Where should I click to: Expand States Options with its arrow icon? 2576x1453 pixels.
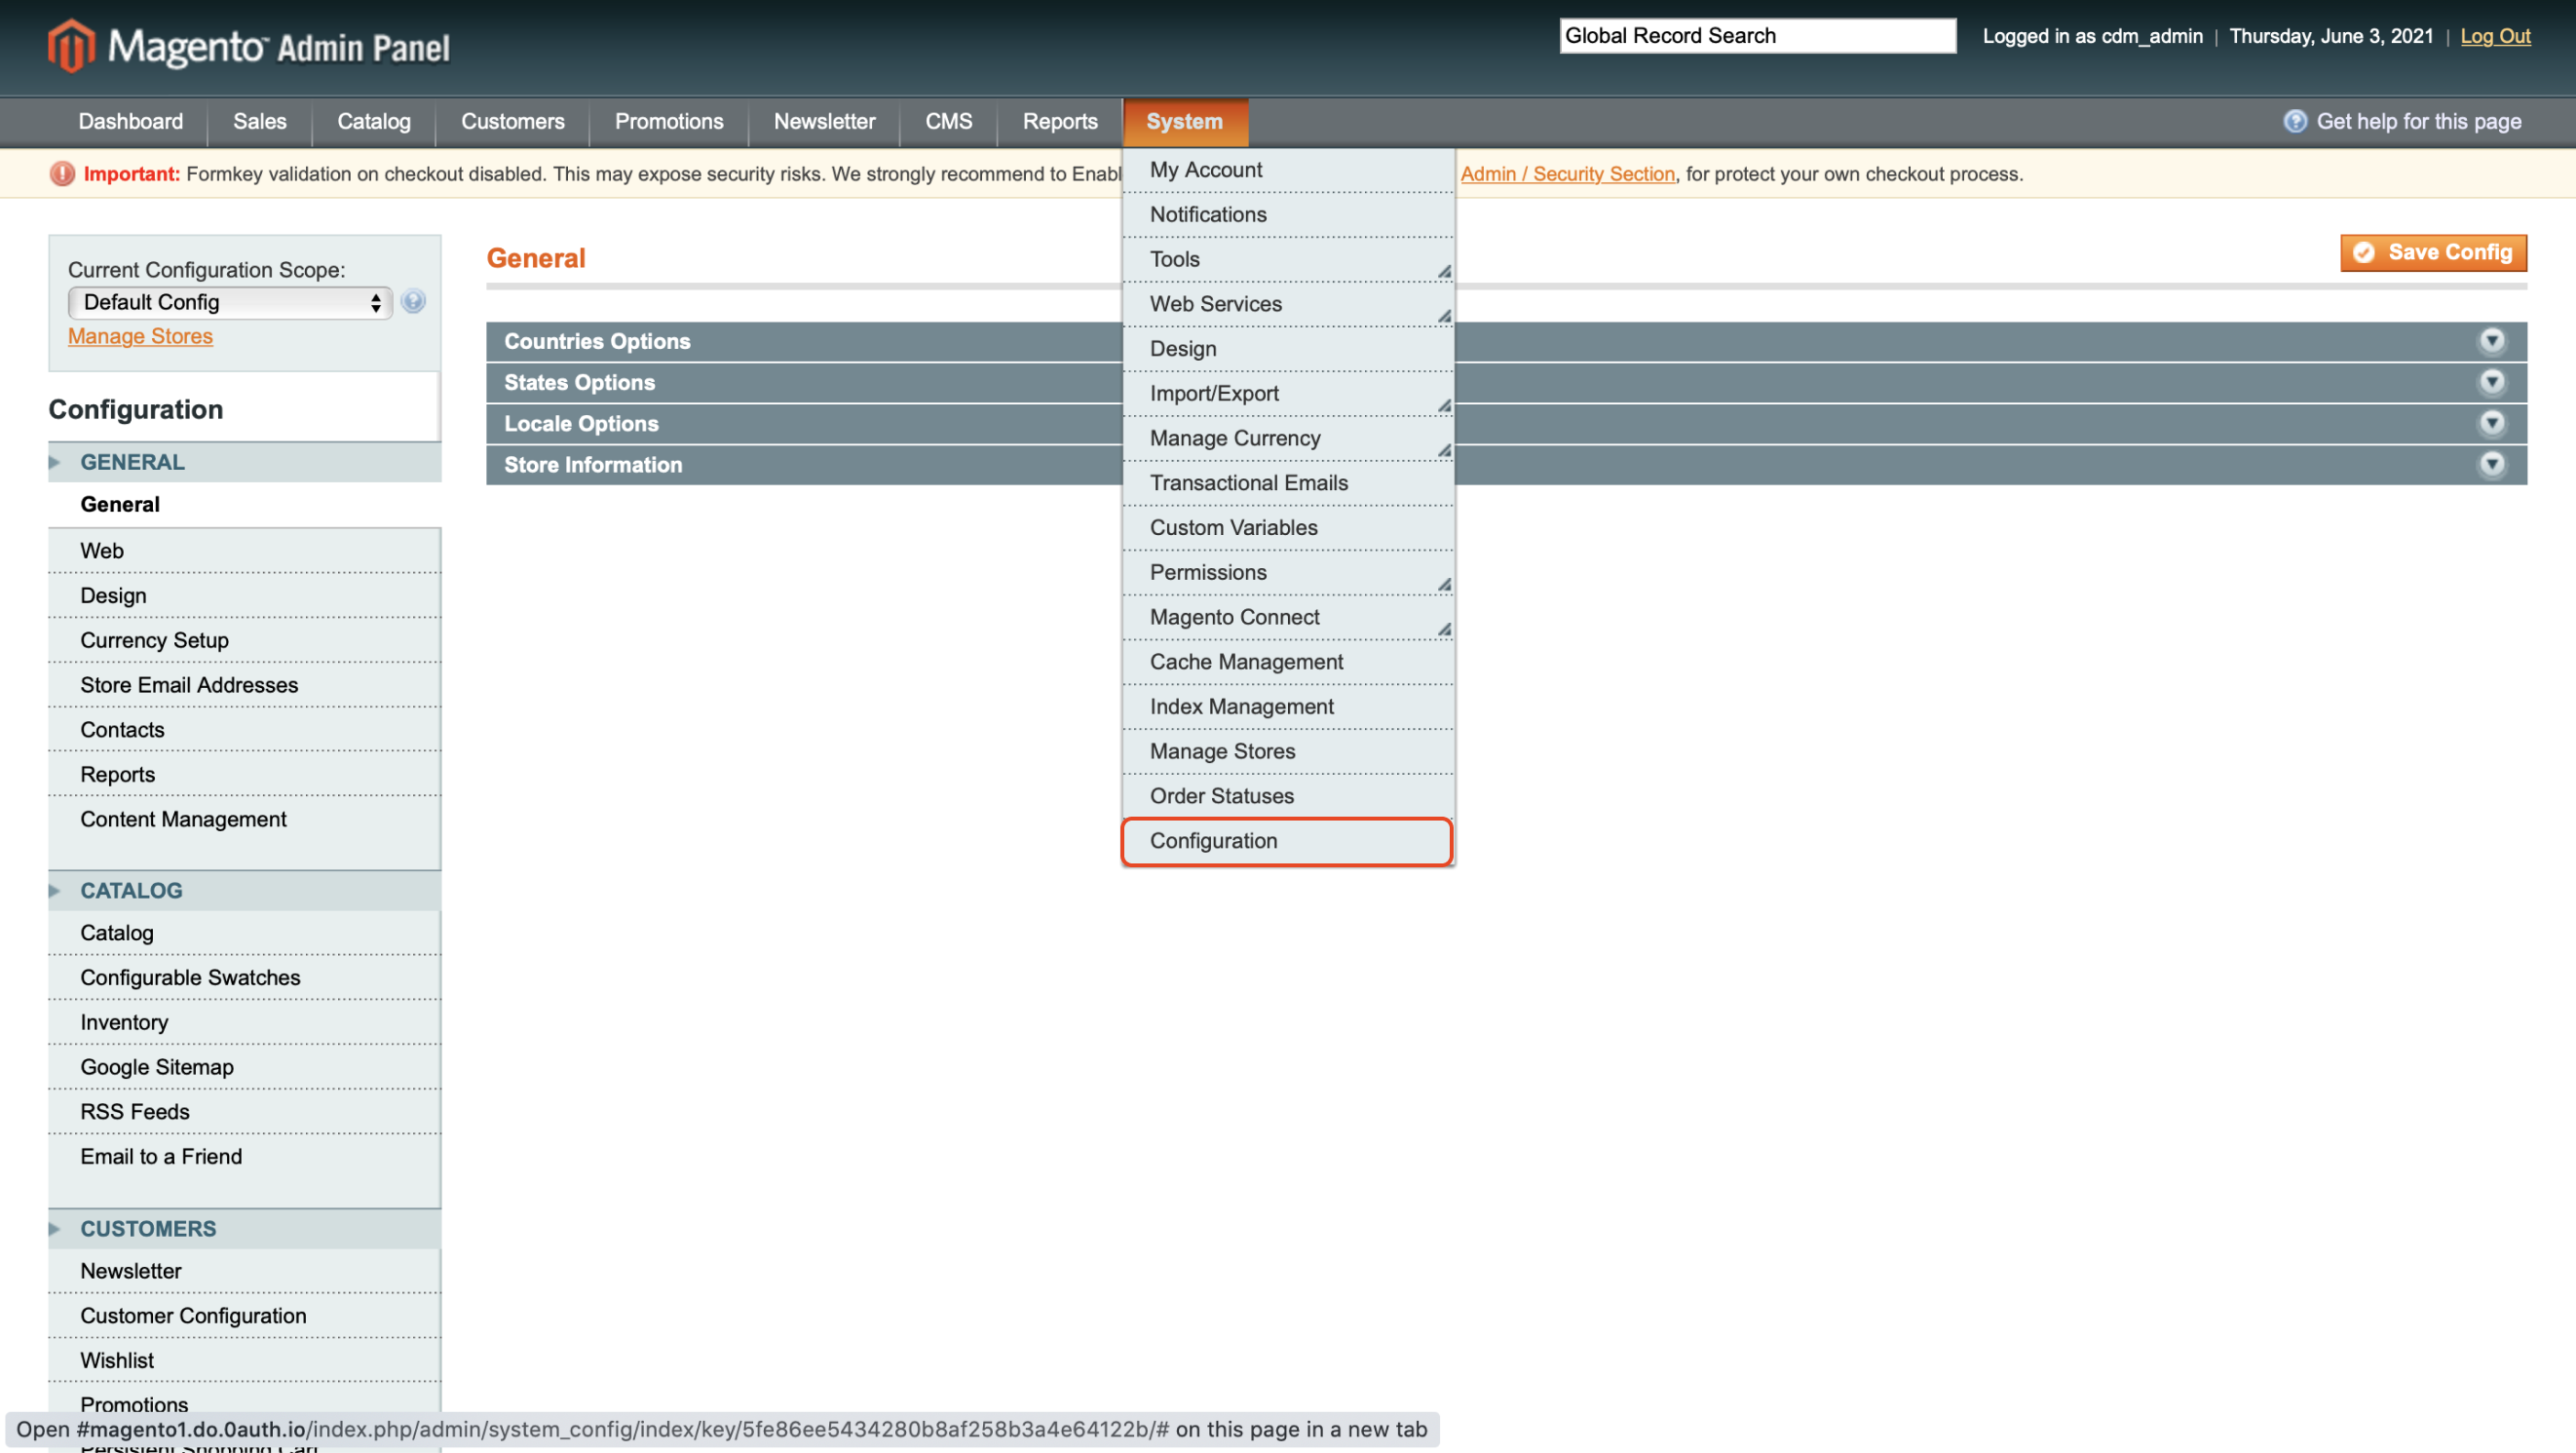[2491, 382]
